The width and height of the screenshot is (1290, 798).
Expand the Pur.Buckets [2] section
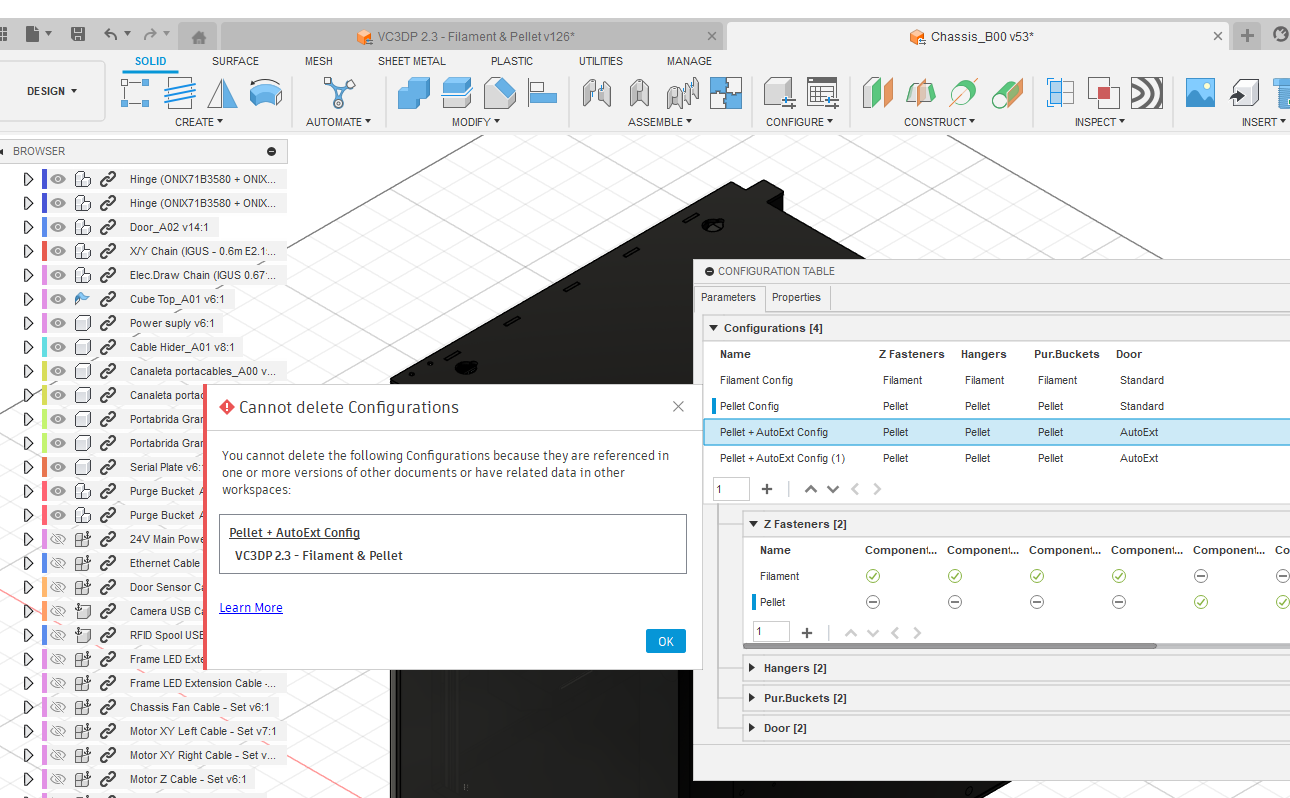[753, 698]
